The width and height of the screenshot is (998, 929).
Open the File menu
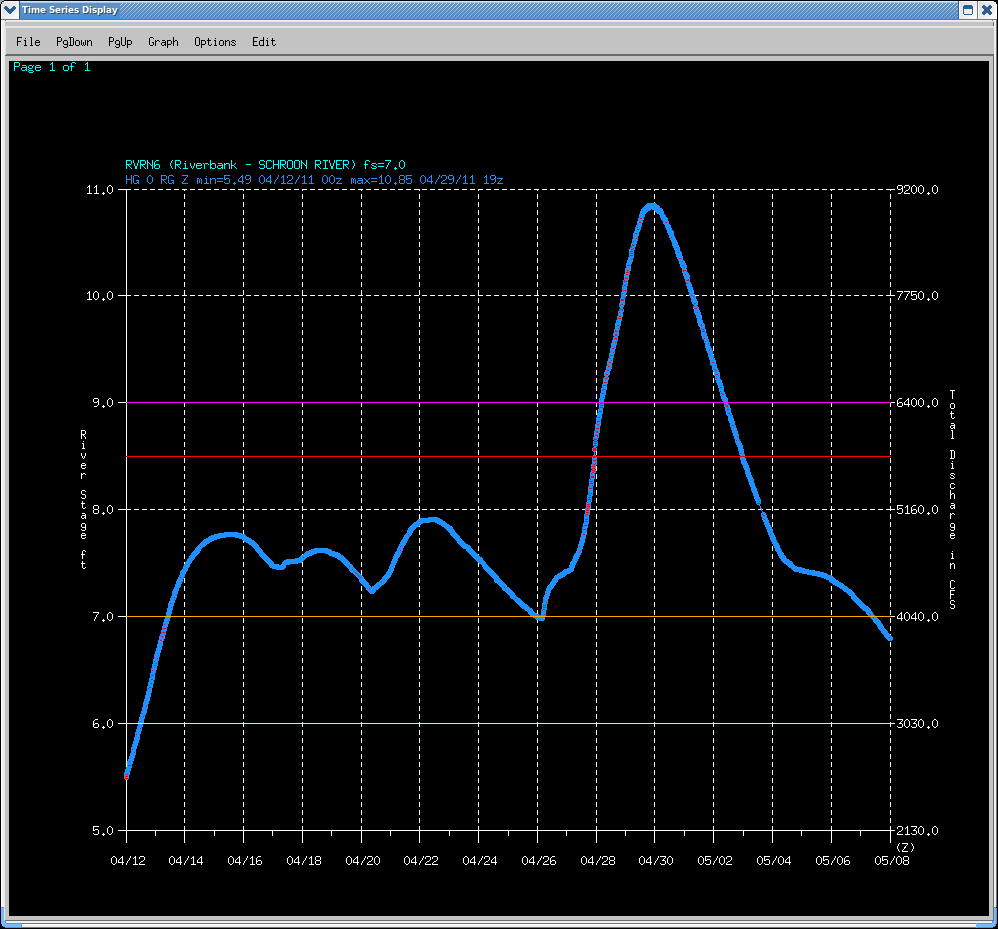coord(28,42)
